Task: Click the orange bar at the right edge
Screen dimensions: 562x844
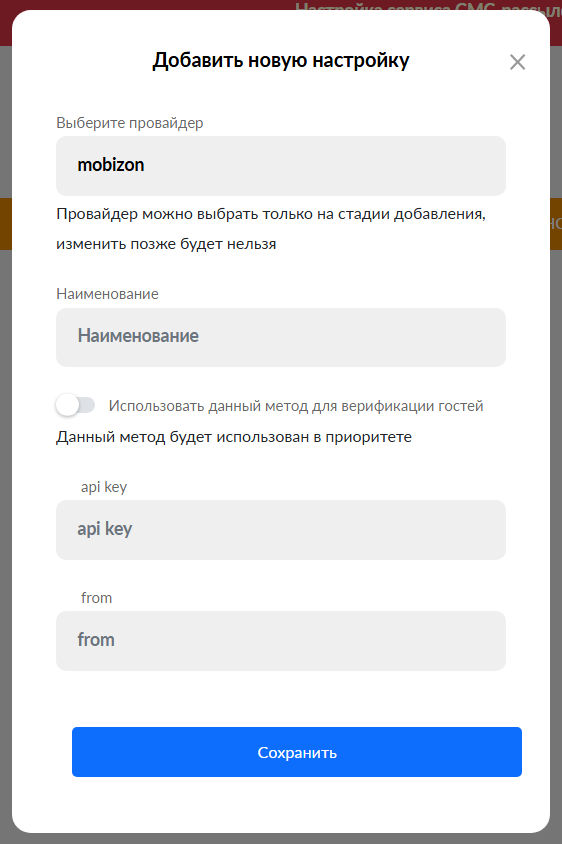Action: [x=556, y=224]
